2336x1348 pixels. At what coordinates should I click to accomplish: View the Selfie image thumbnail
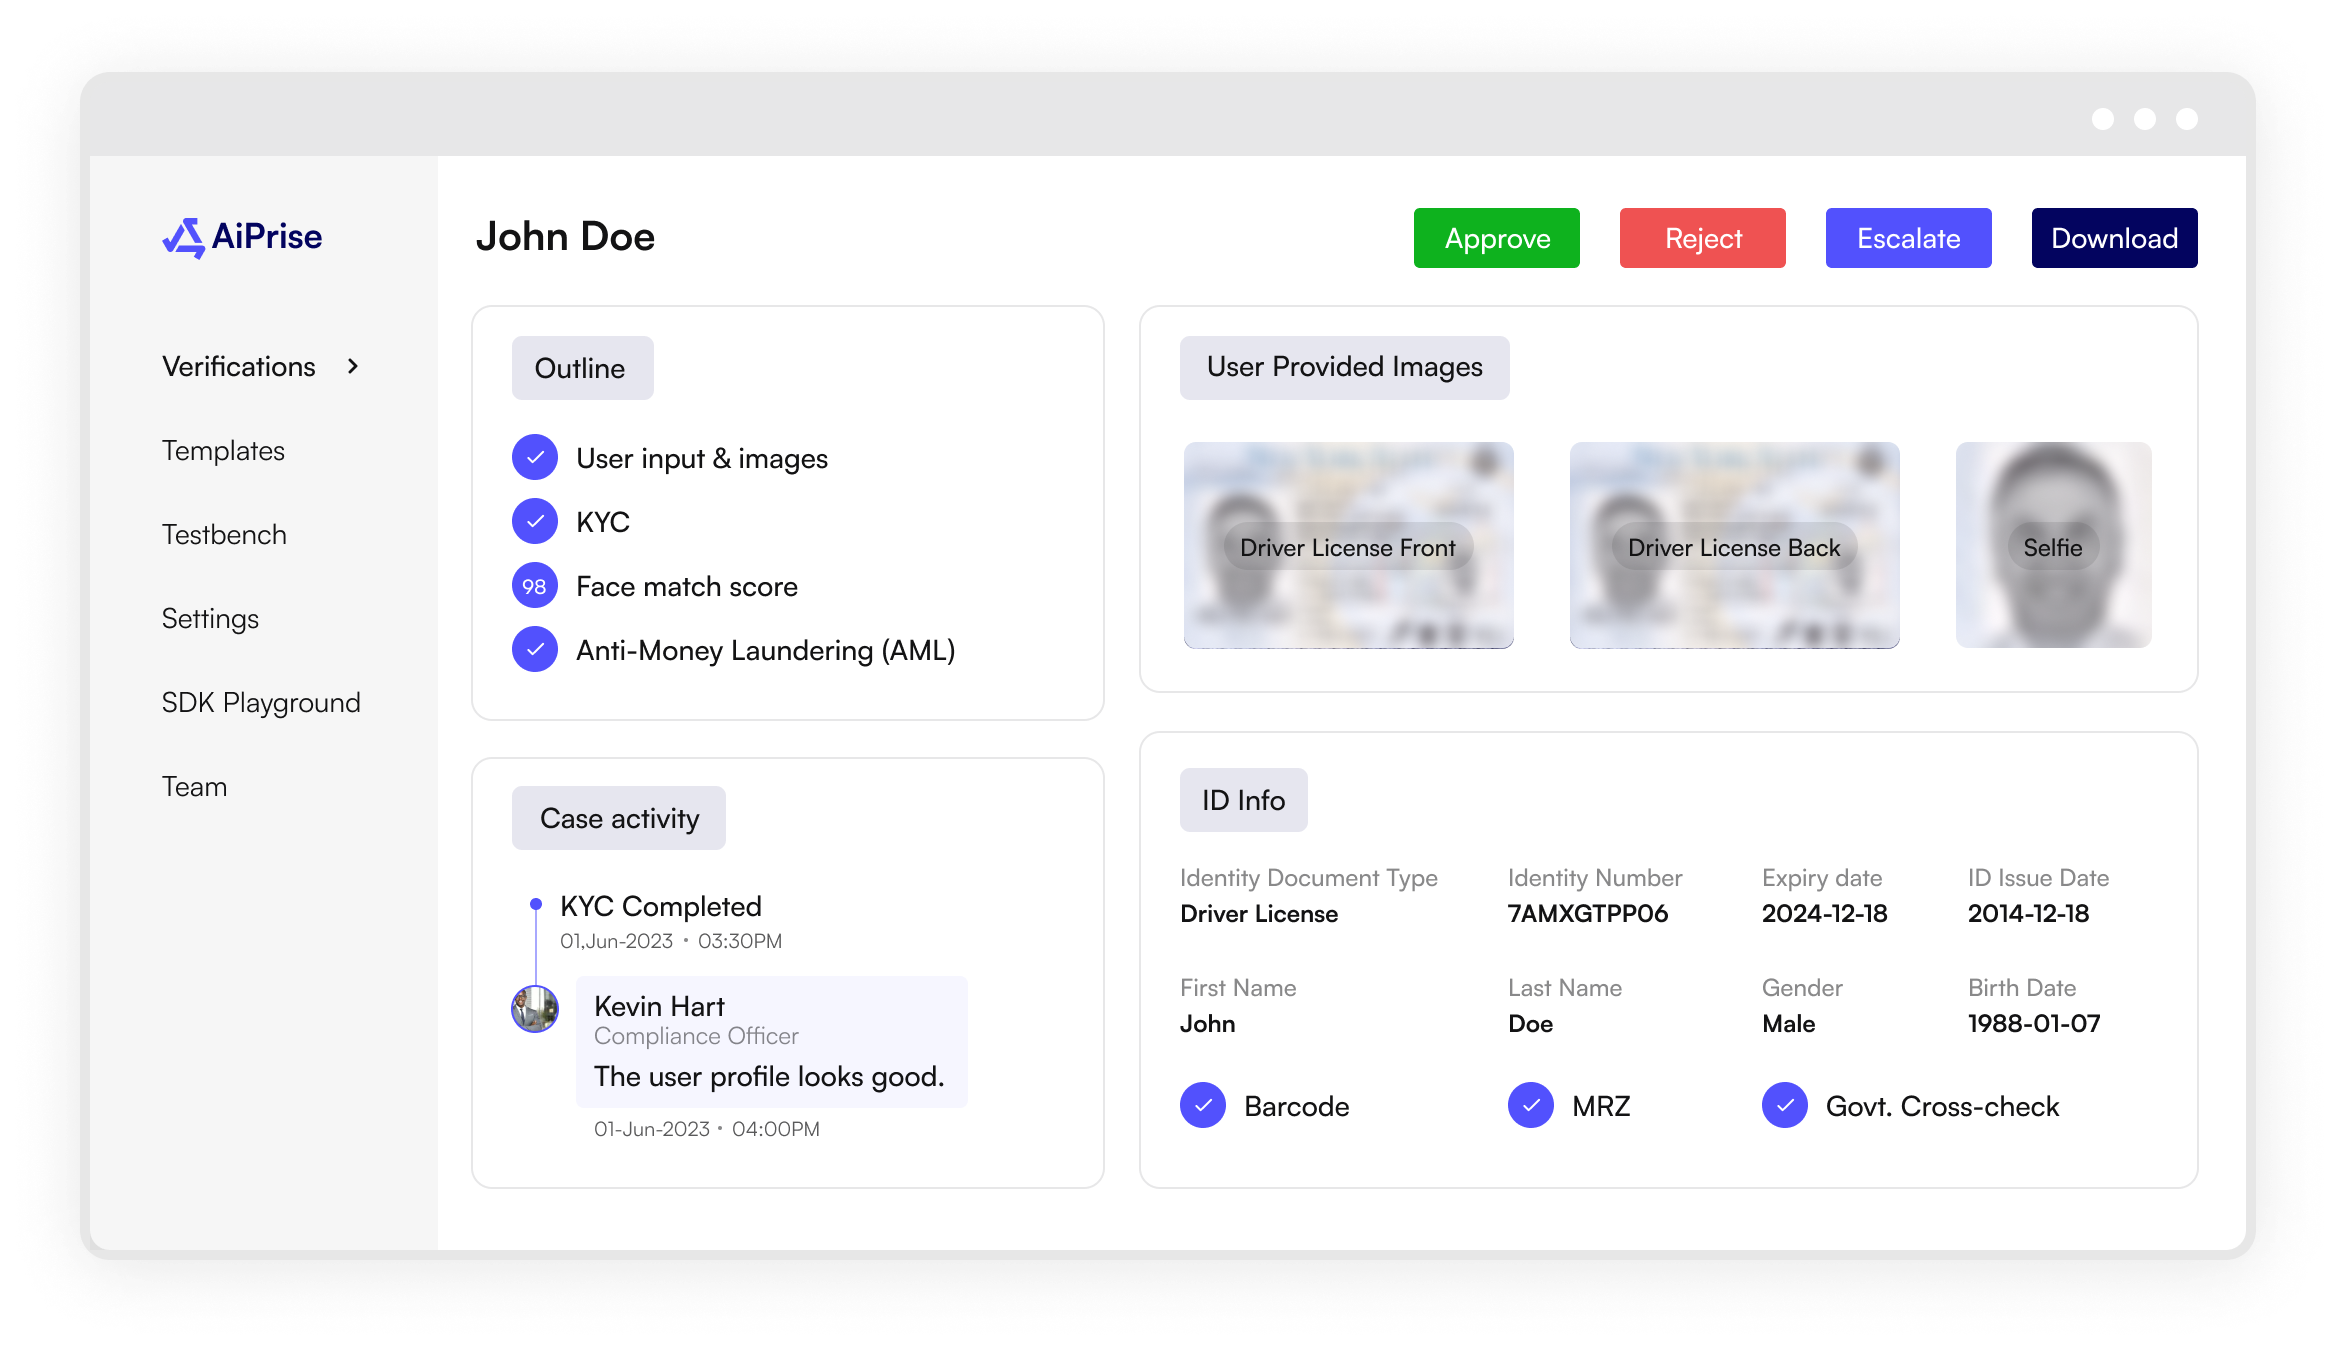pos(2053,545)
